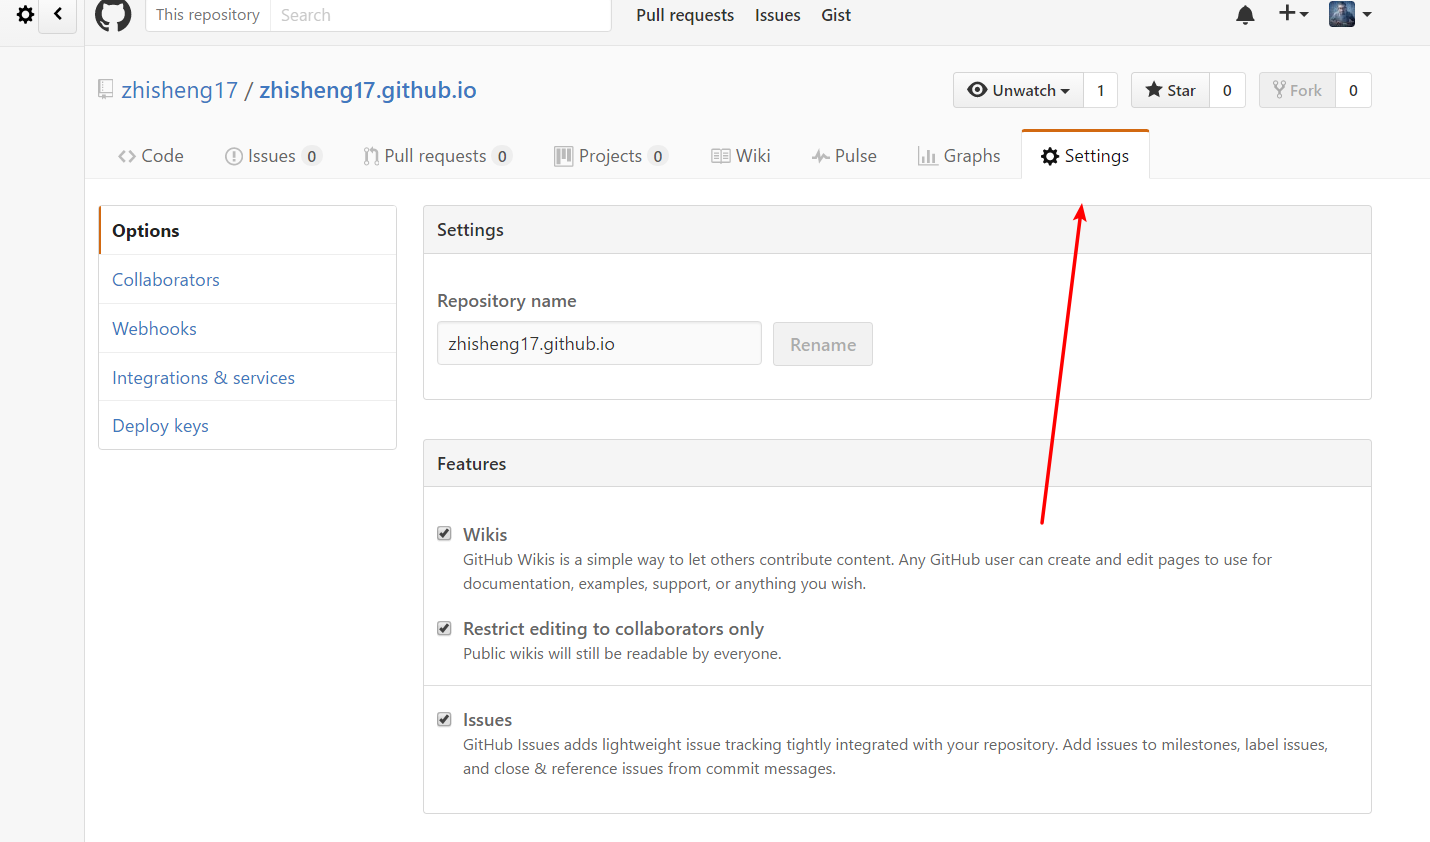Click the Wiki tab book icon

(x=721, y=156)
